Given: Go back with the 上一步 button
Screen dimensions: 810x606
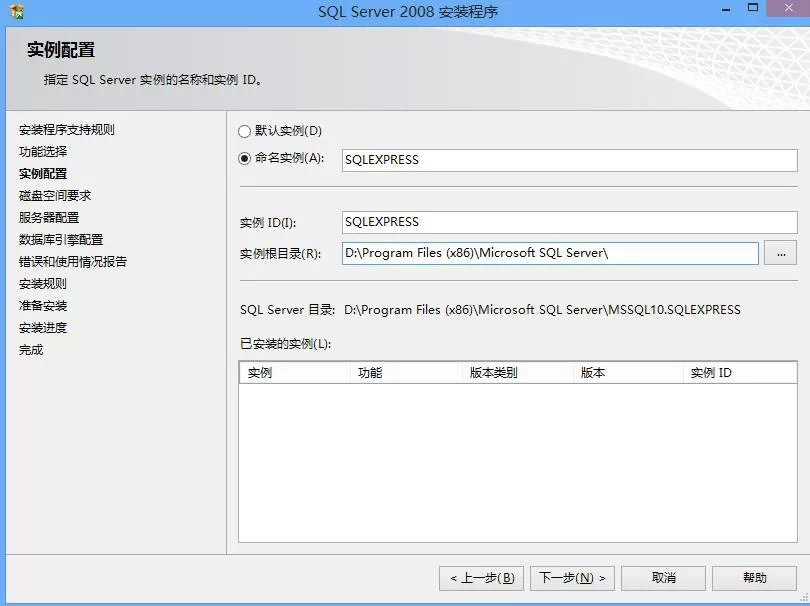Looking at the screenshot, I should [x=481, y=578].
